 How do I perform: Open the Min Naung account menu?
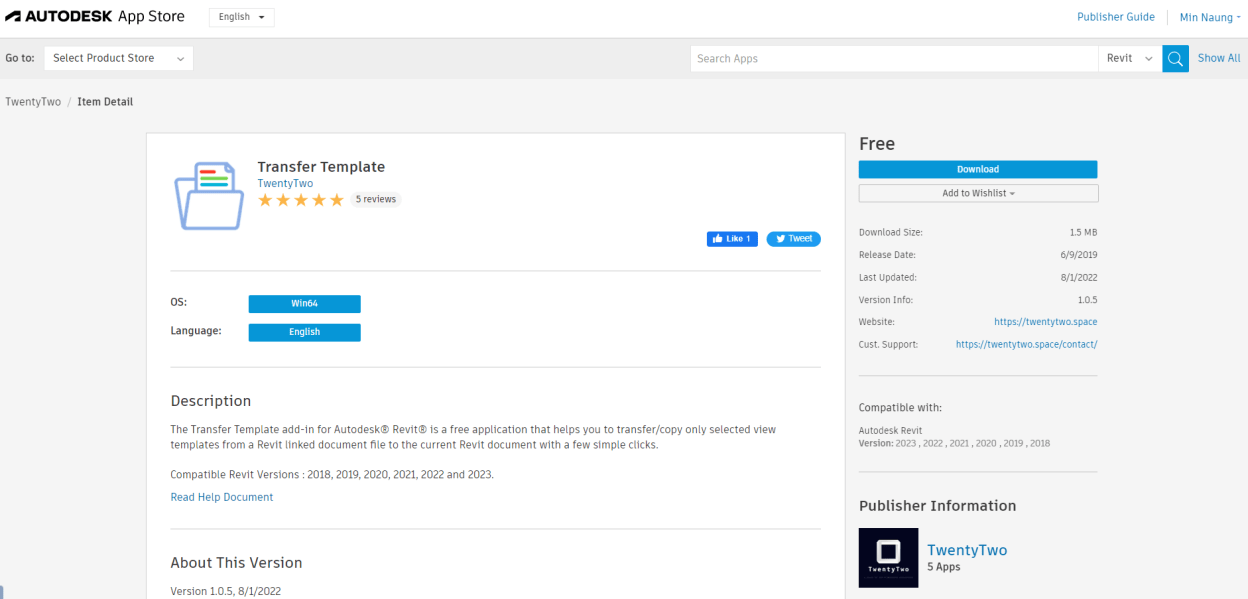[x=1209, y=17]
